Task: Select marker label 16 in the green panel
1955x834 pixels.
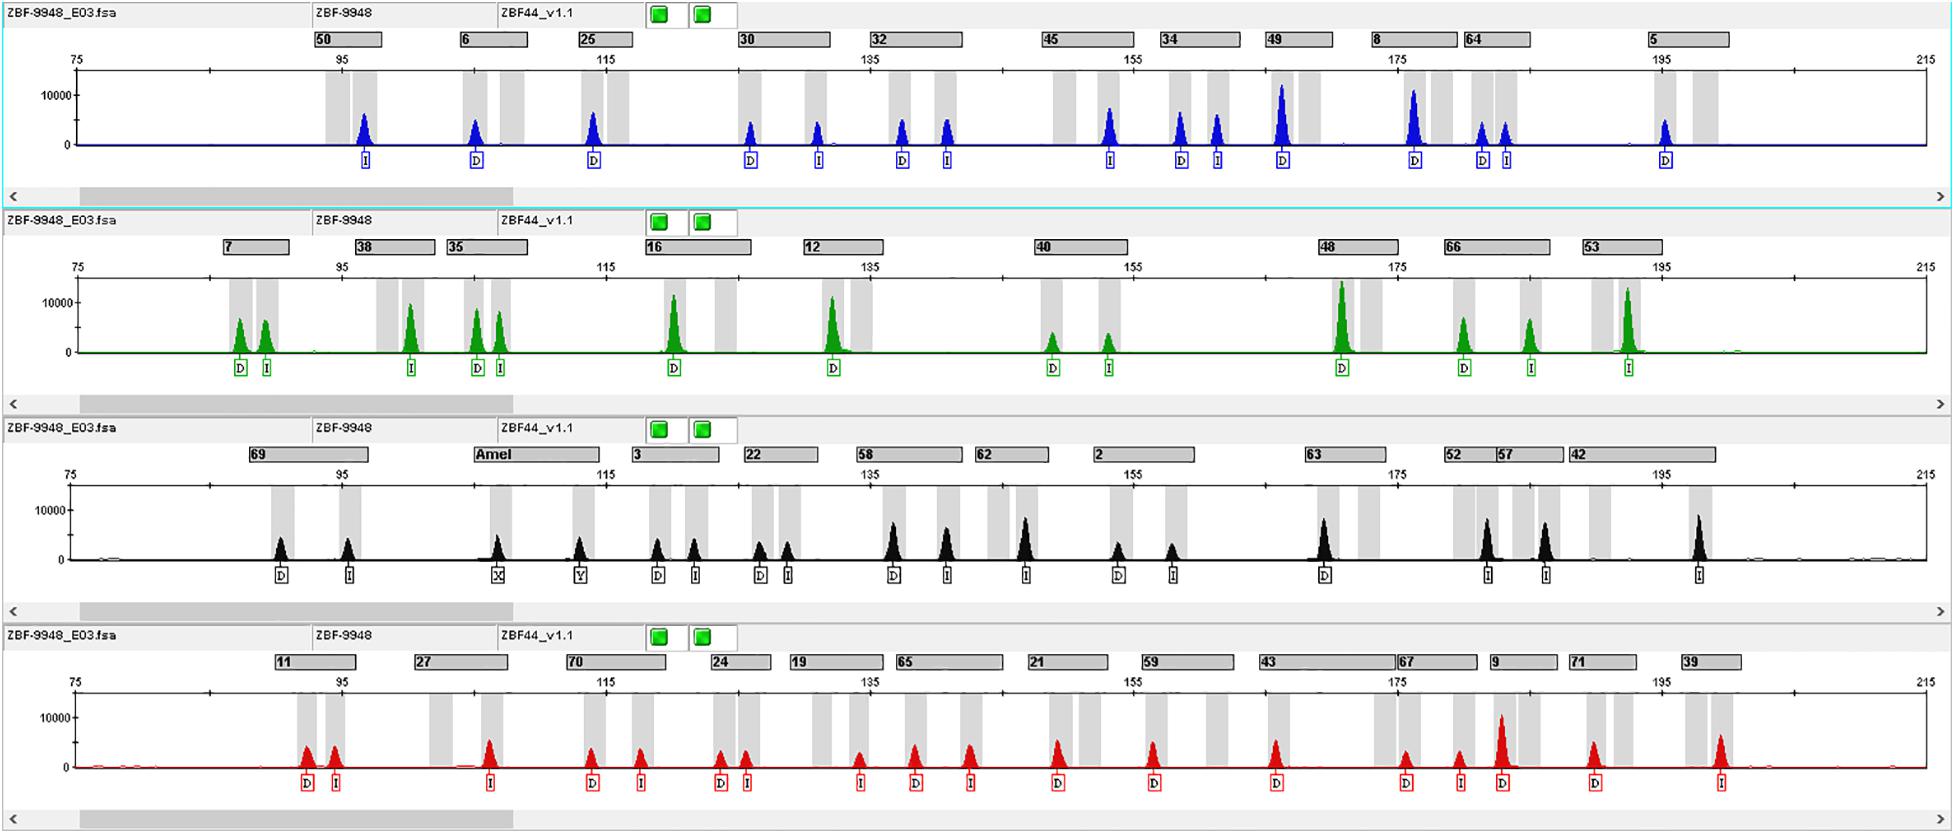Action: (698, 247)
